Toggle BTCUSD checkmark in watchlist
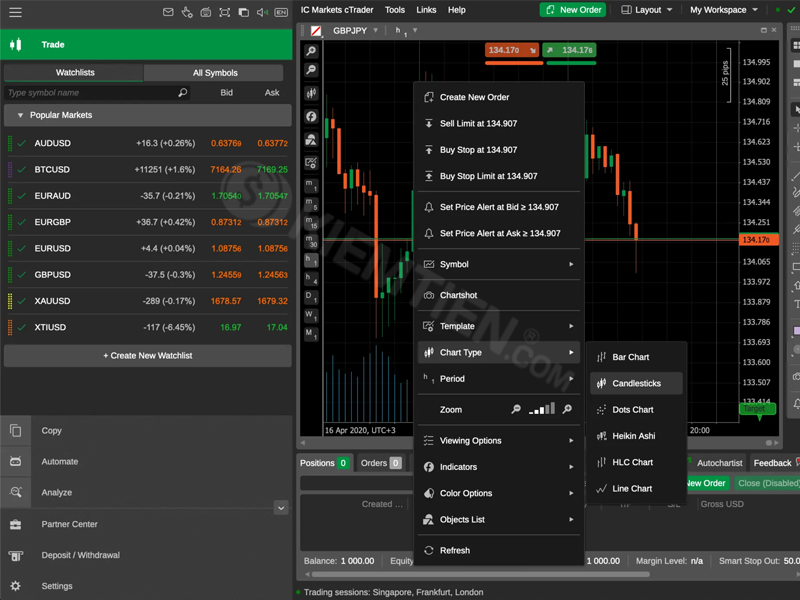Image resolution: width=800 pixels, height=600 pixels. tap(21, 169)
